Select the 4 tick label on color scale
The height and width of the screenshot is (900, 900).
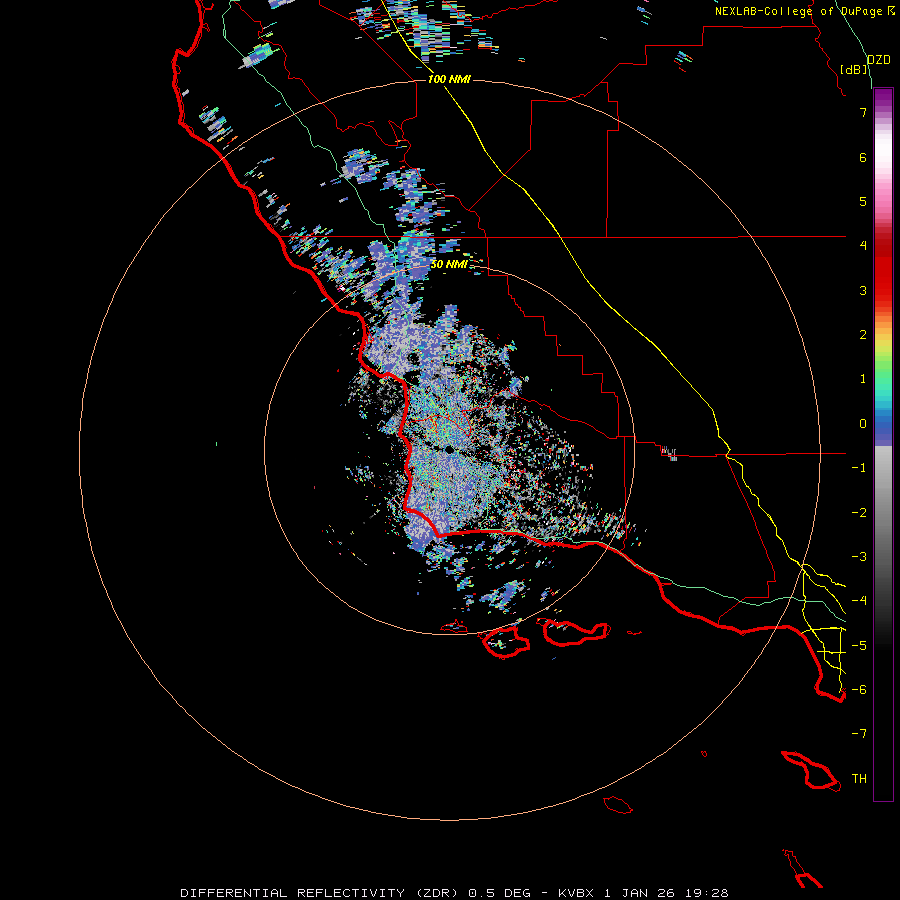(863, 246)
